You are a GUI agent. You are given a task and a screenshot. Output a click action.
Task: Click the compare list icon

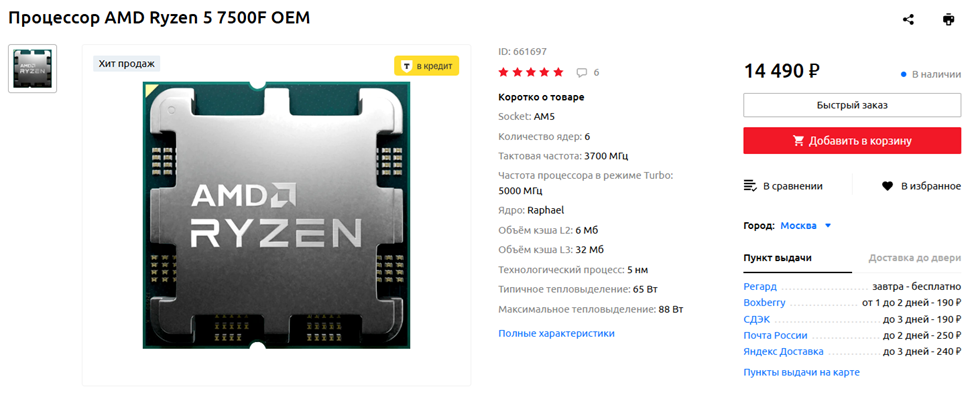click(750, 186)
